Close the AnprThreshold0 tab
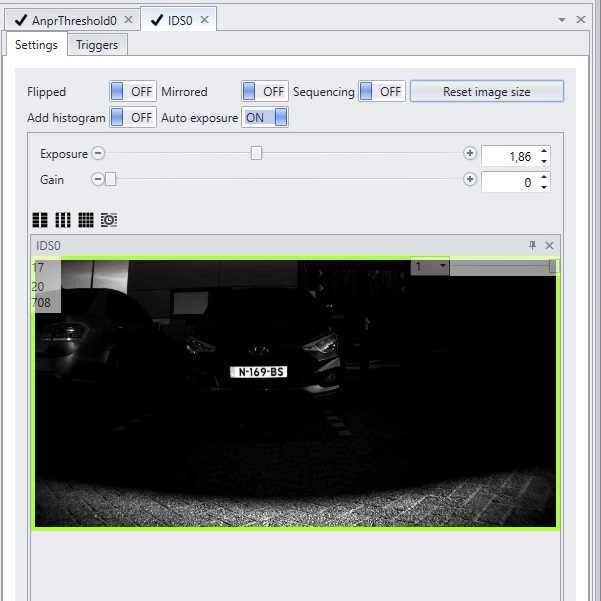The image size is (601, 601). [x=128, y=20]
